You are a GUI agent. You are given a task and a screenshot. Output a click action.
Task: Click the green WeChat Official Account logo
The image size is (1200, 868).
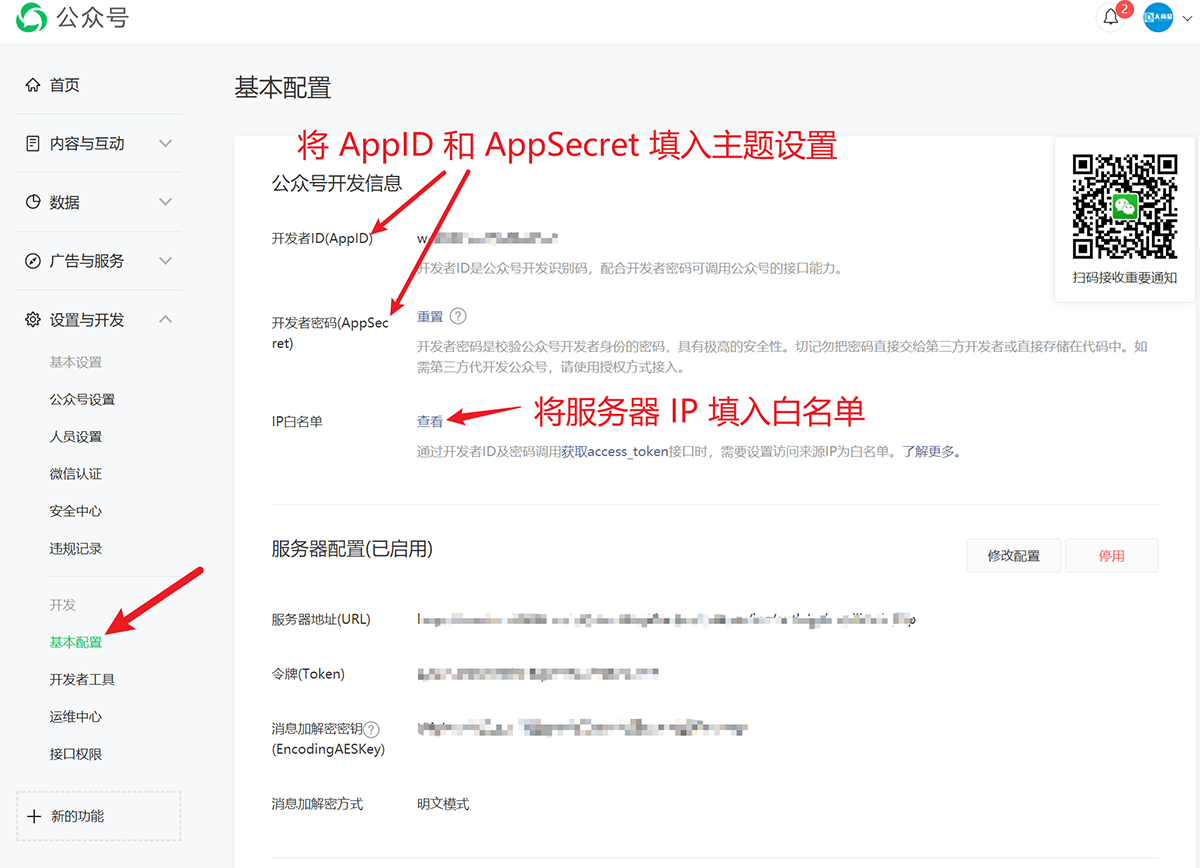tap(31, 18)
